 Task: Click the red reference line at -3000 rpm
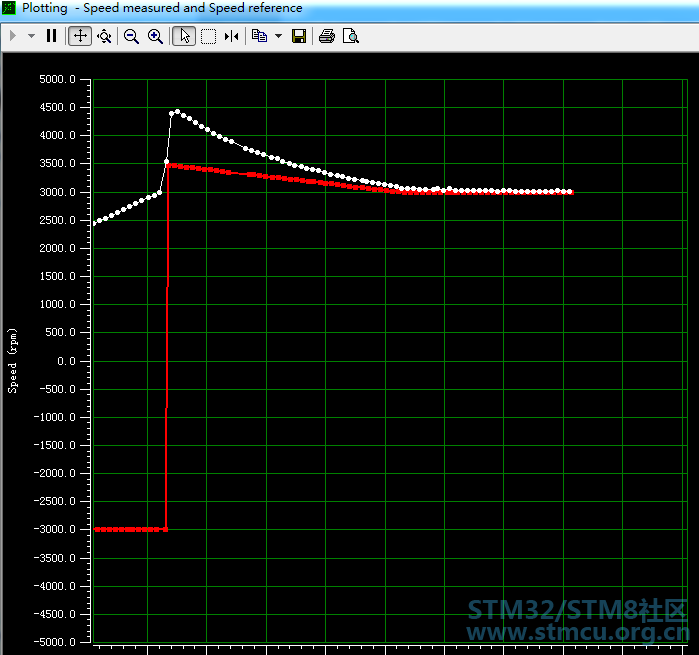(x=128, y=529)
